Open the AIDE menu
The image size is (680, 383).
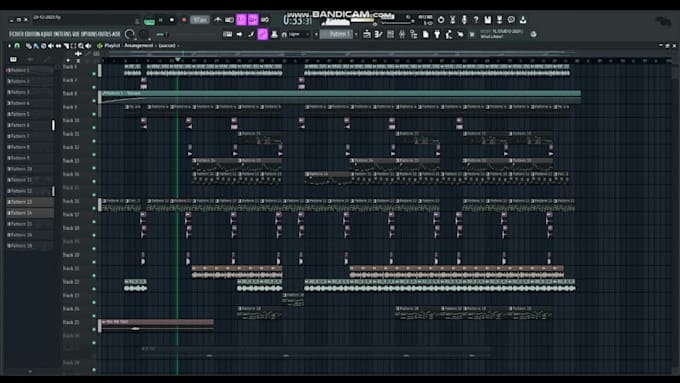point(117,34)
